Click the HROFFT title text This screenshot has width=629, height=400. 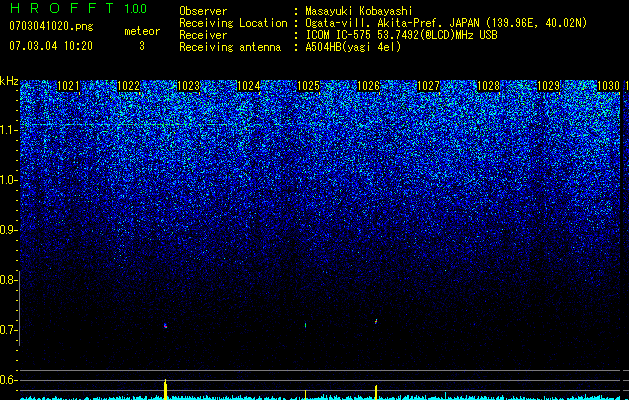click(61, 8)
